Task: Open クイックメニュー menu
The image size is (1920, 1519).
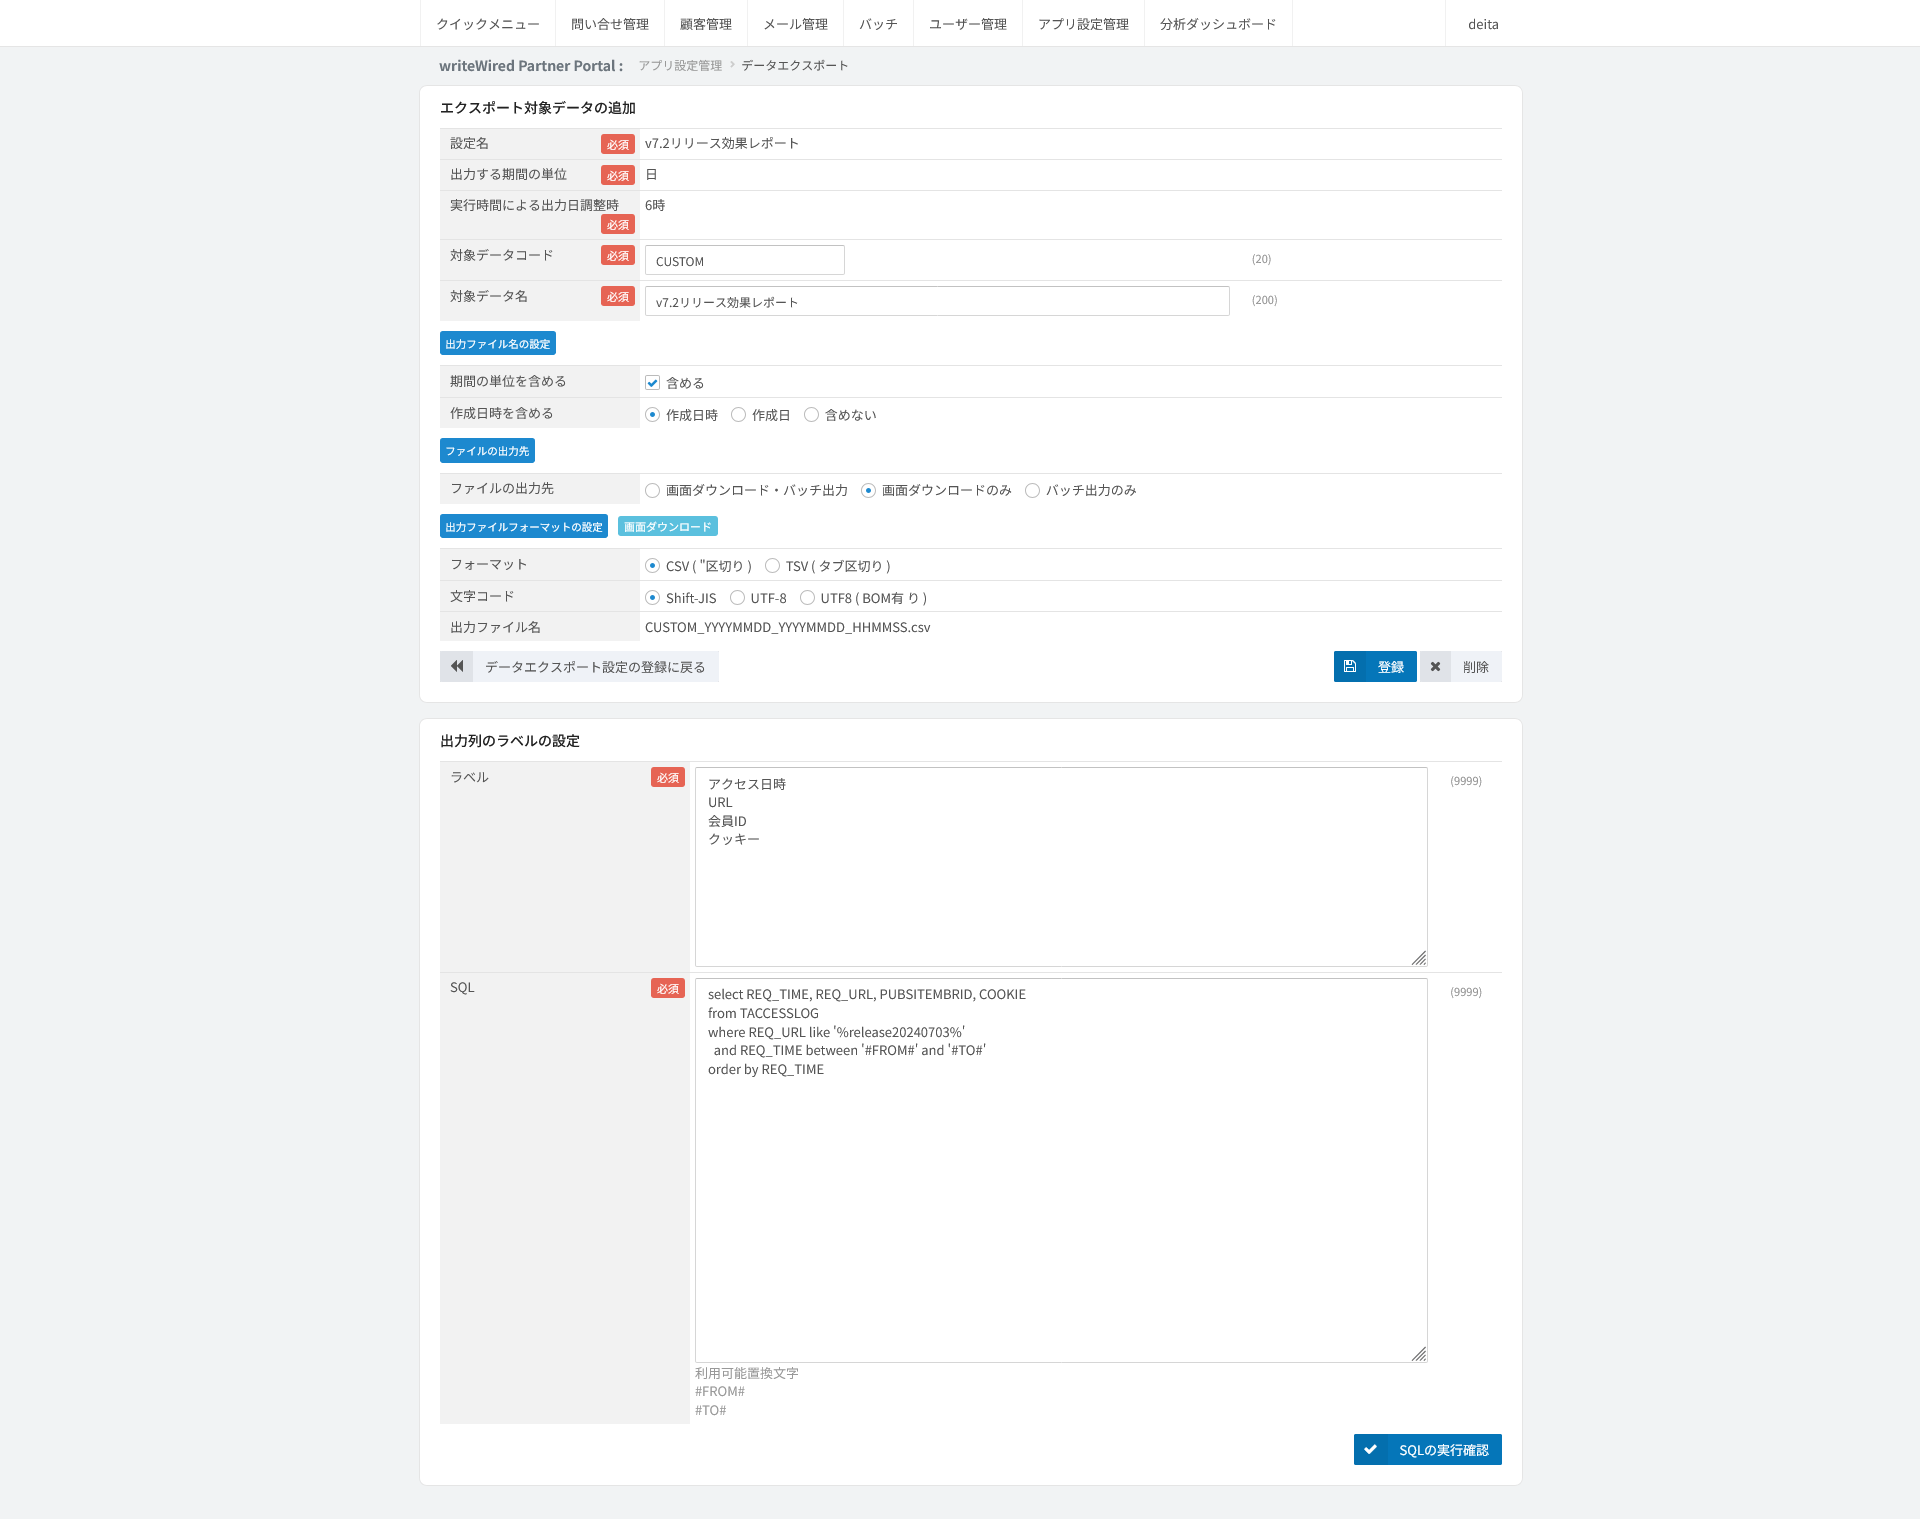Action: pyautogui.click(x=488, y=24)
